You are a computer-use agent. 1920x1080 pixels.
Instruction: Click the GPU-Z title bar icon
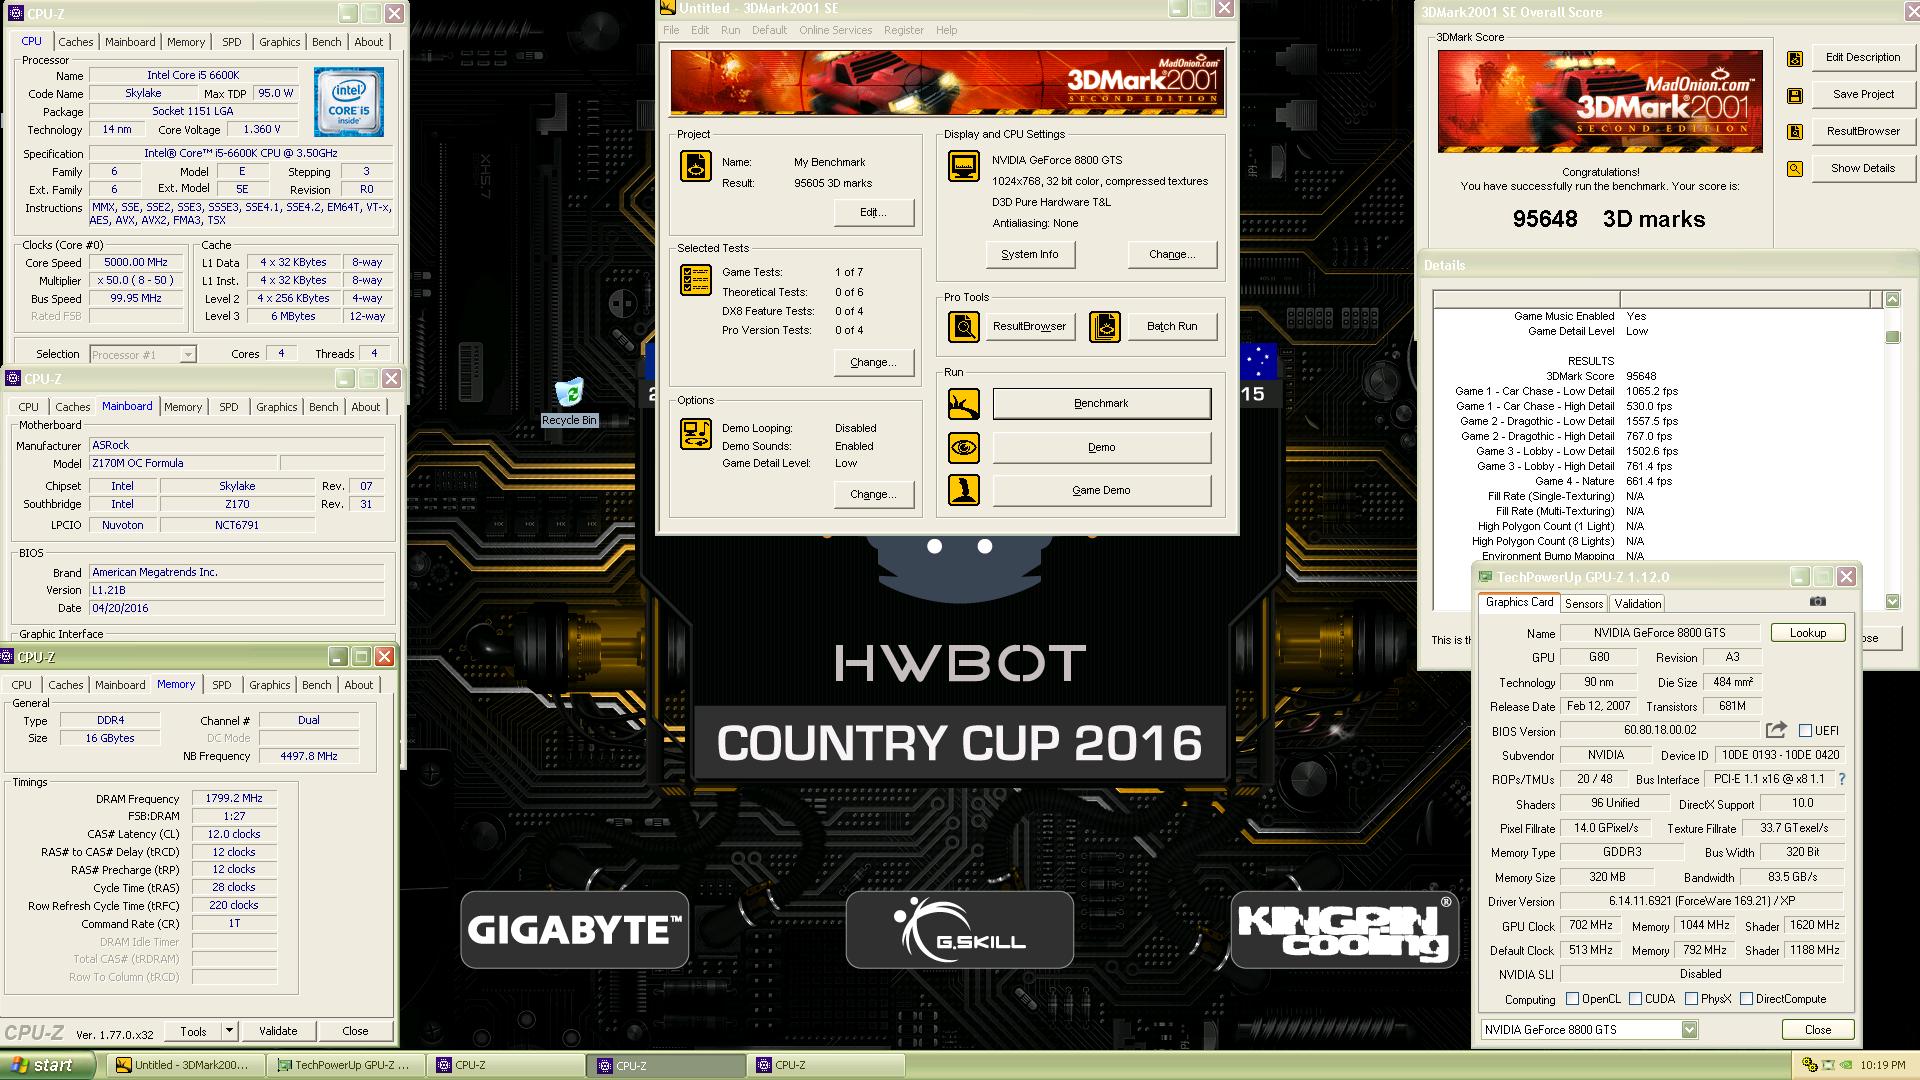pyautogui.click(x=1486, y=577)
